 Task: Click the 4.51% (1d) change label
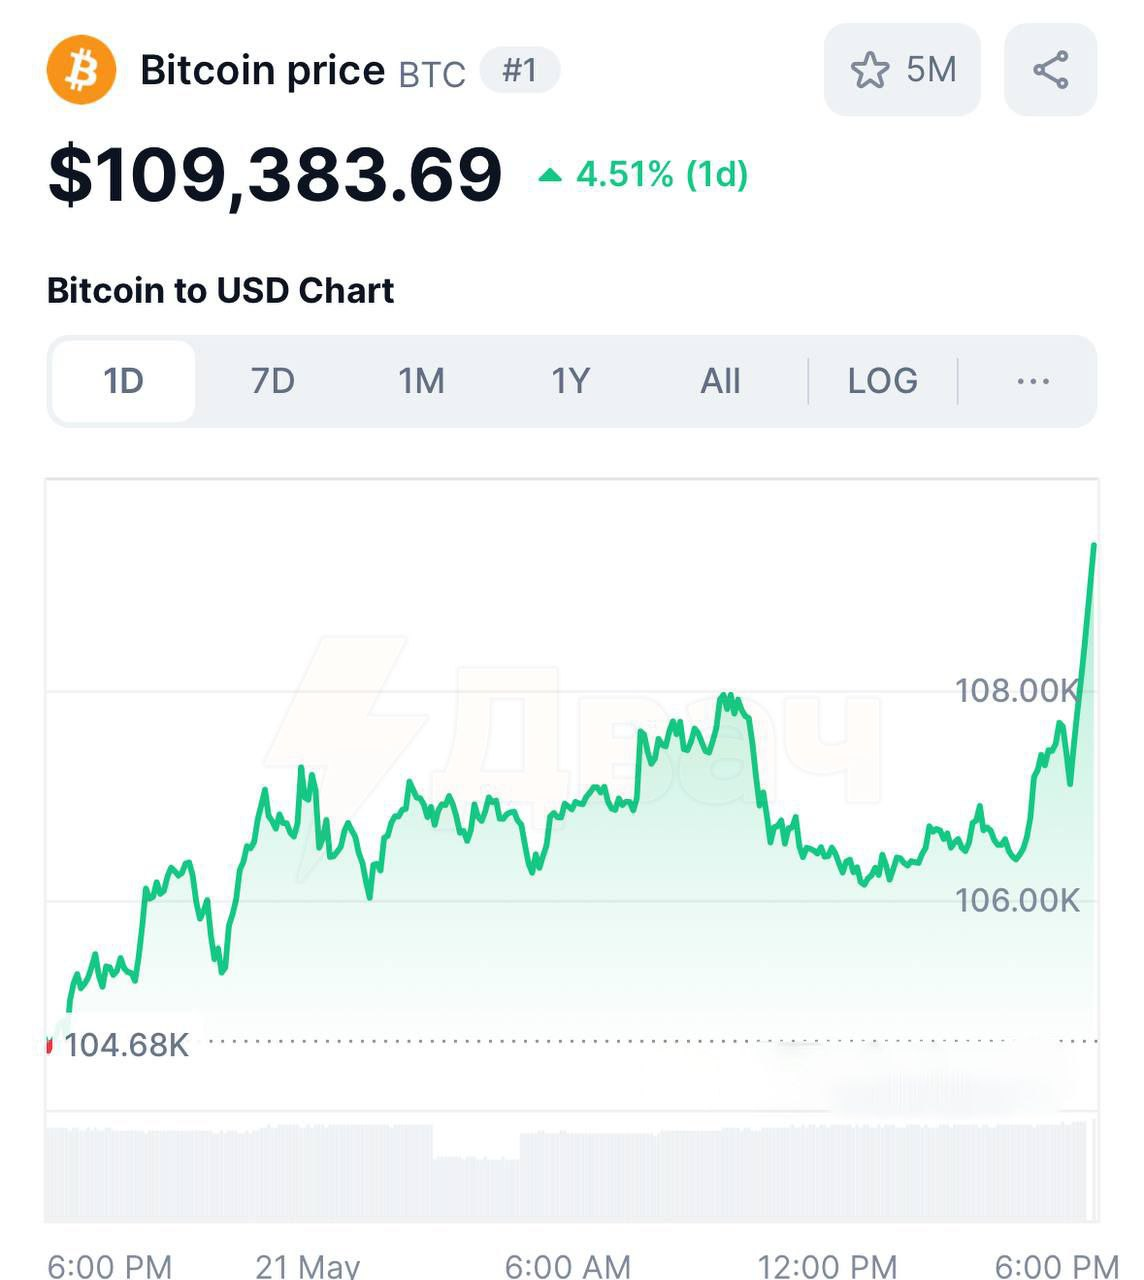pyautogui.click(x=662, y=175)
